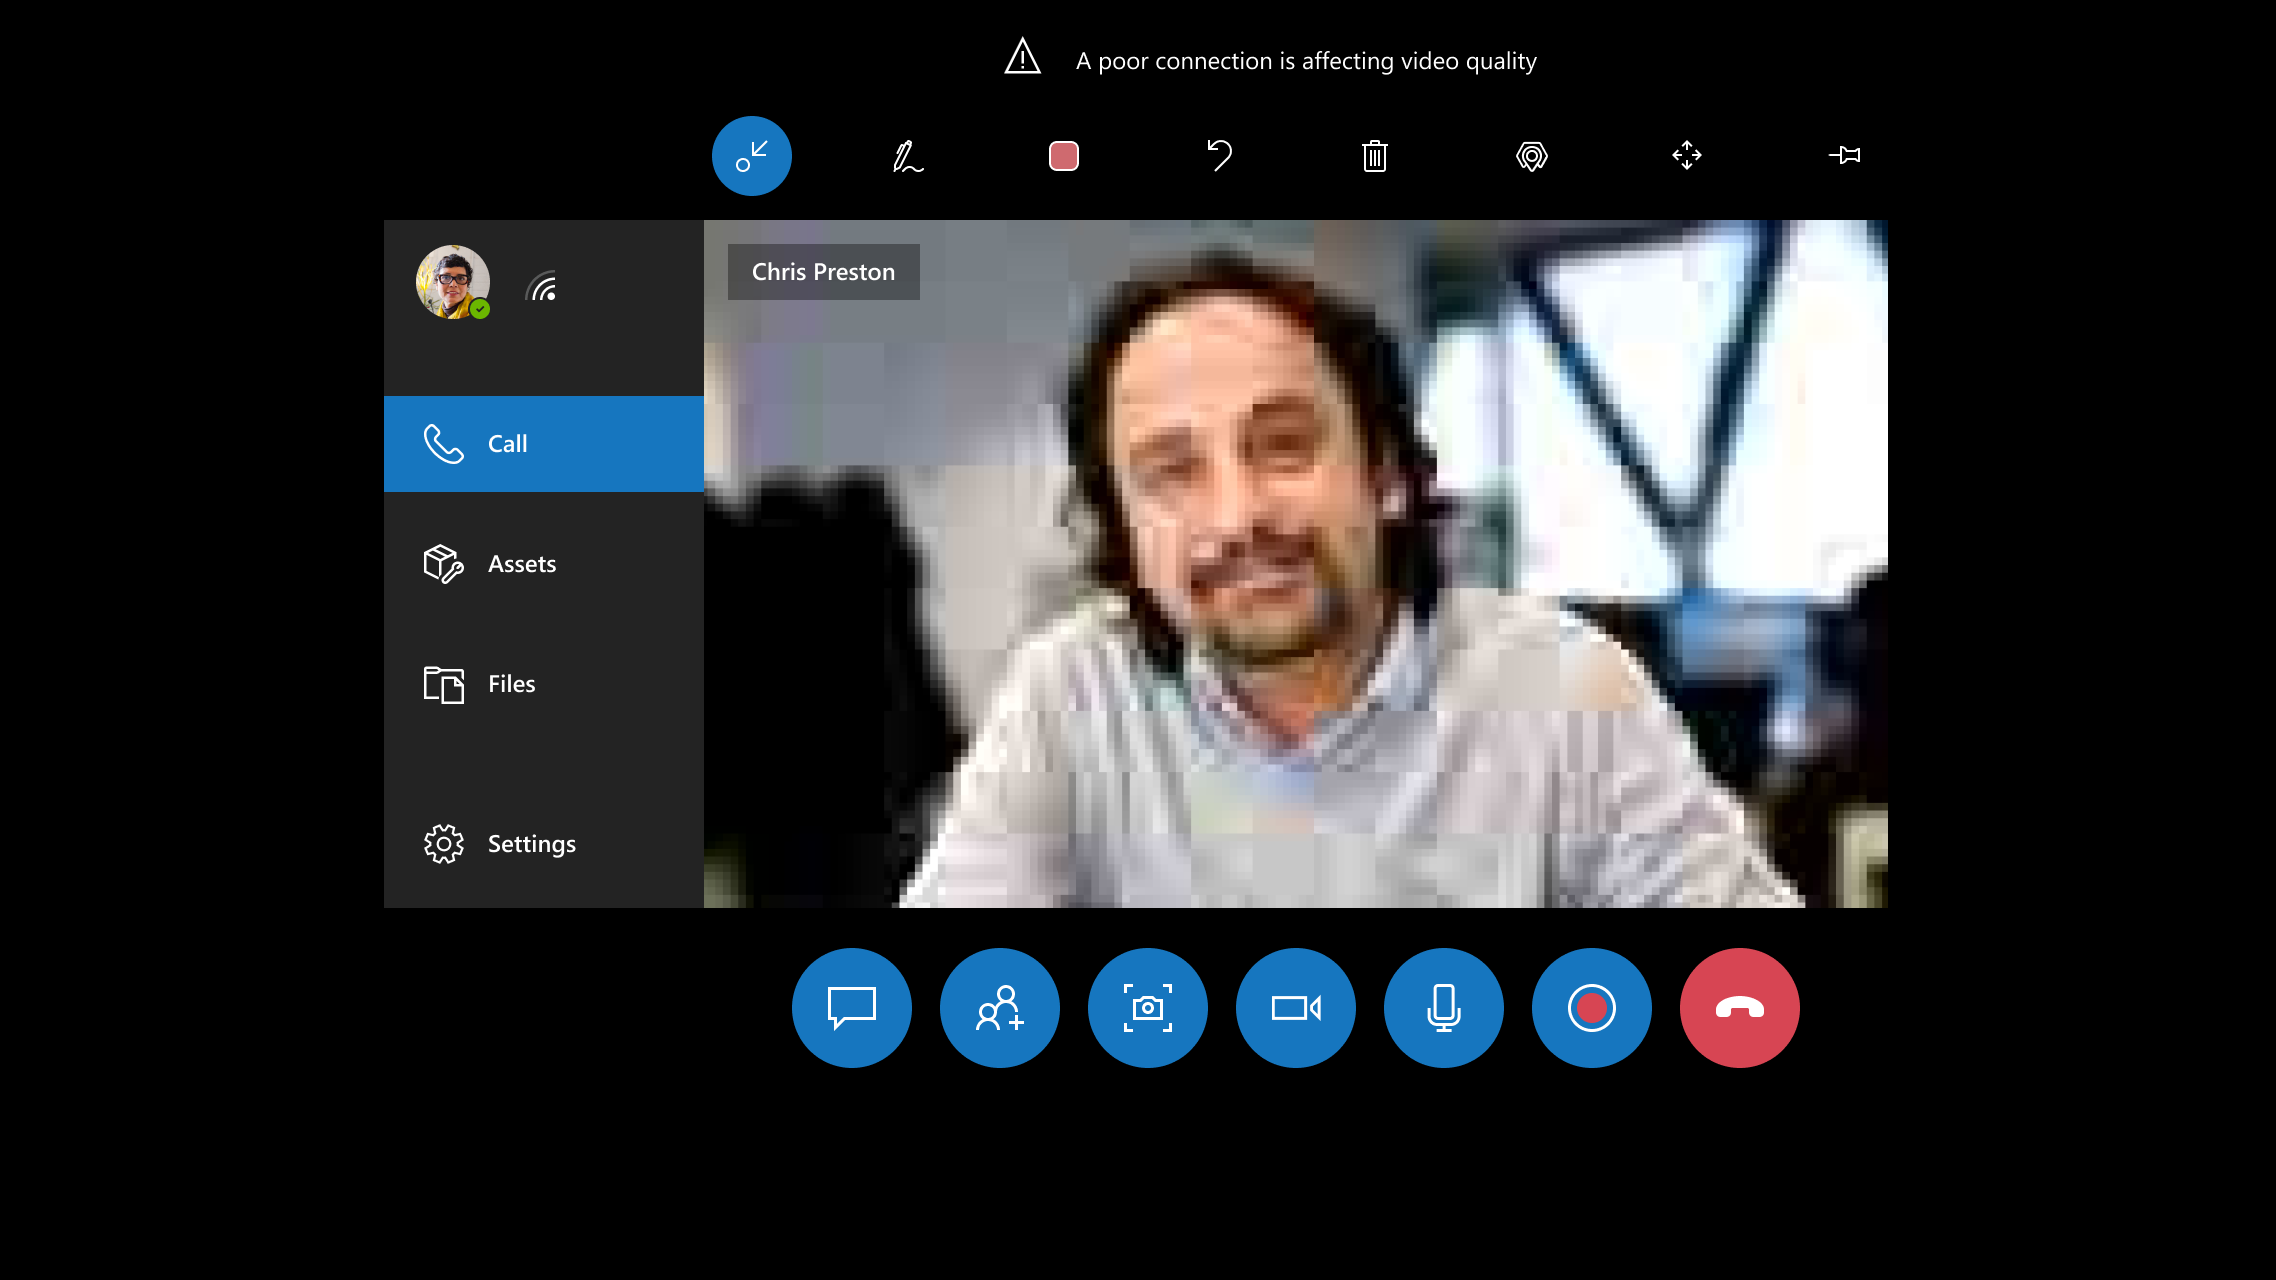Image resolution: width=2276 pixels, height=1280 pixels.
Task: Open Settings from sidebar
Action: tap(531, 844)
